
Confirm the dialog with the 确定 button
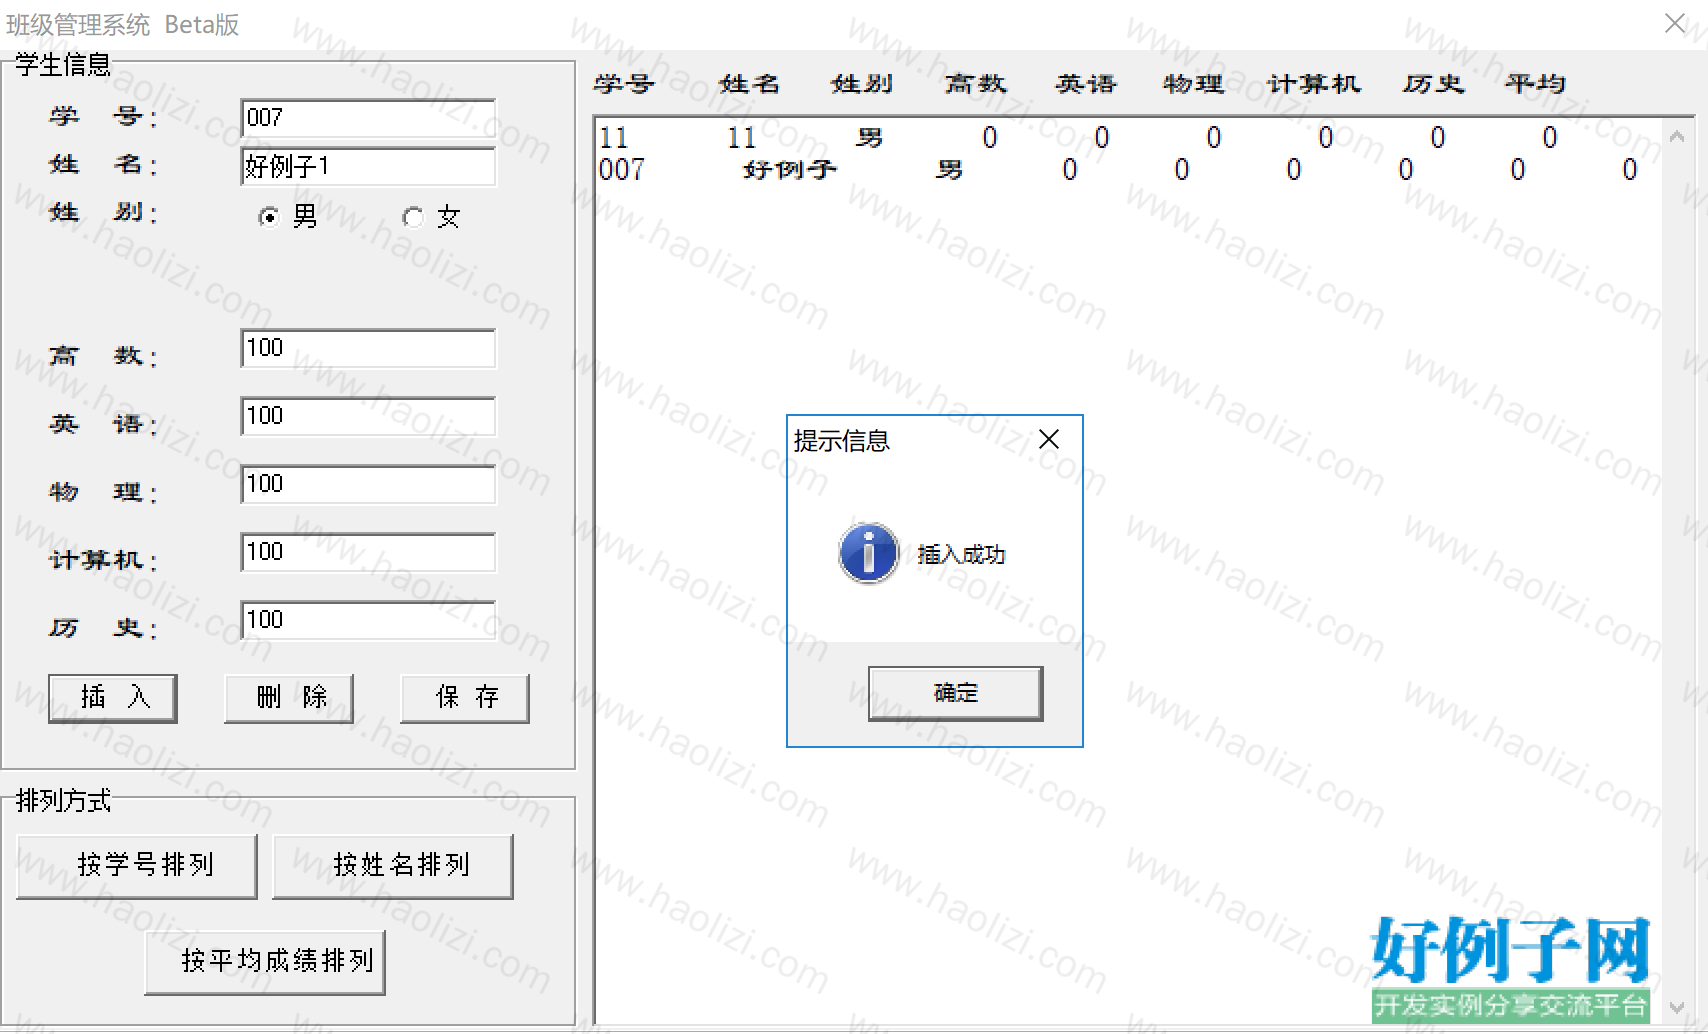[955, 693]
